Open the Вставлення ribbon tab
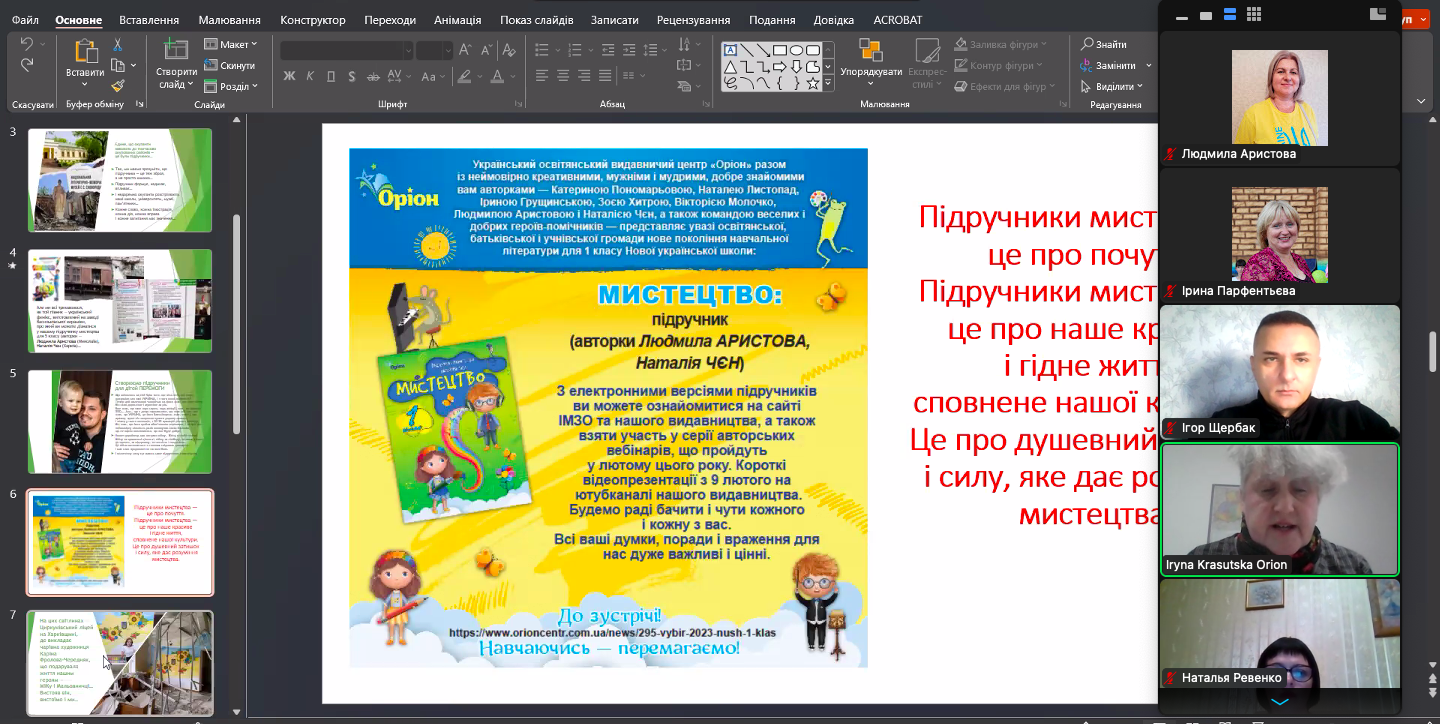 coord(149,20)
